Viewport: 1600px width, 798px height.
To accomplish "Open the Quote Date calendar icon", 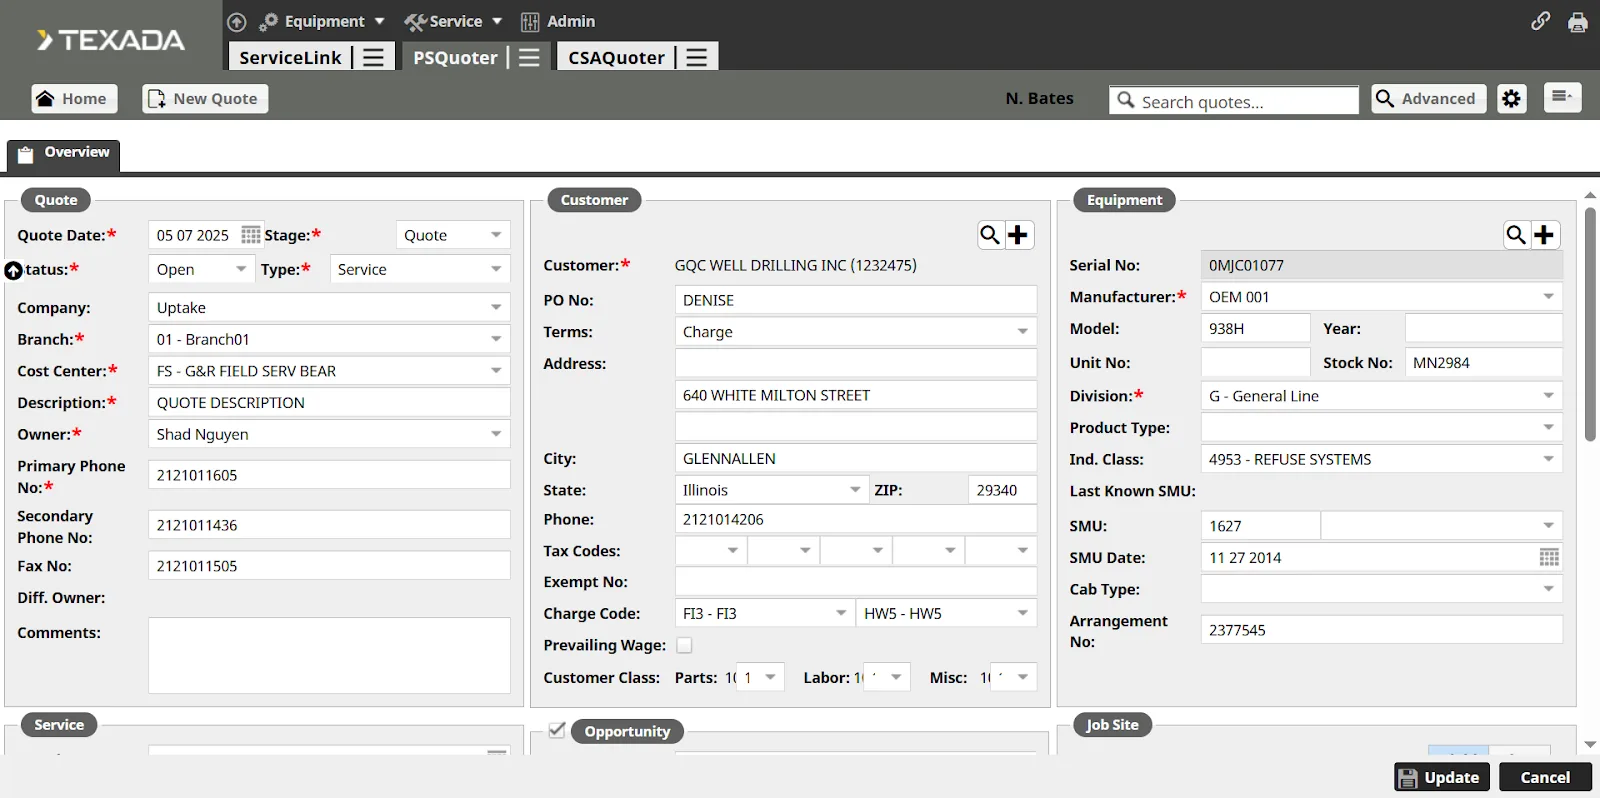I will tap(251, 235).
